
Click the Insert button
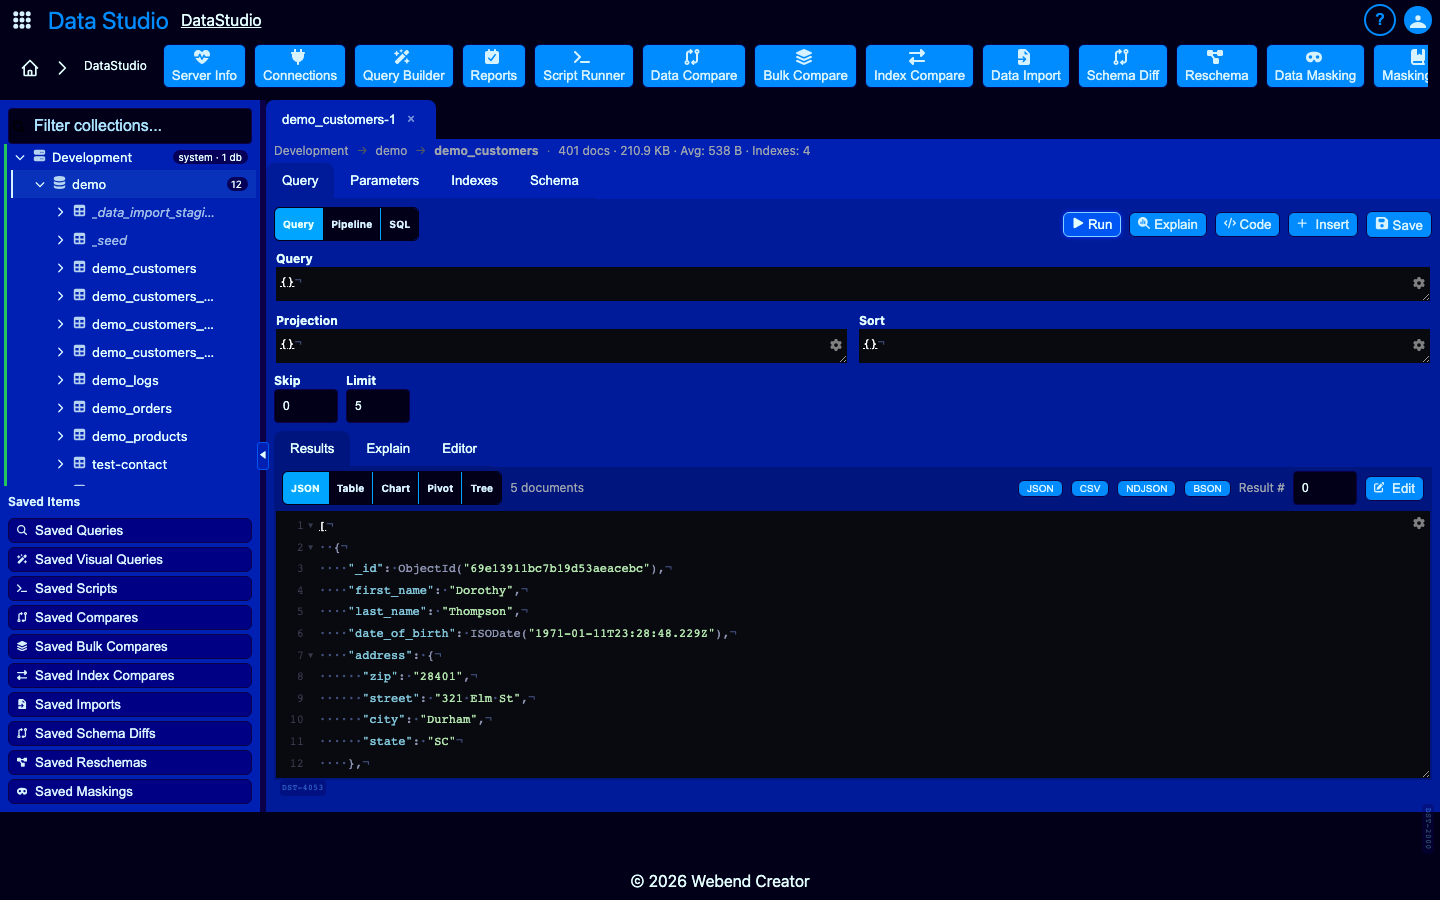(x=1323, y=224)
